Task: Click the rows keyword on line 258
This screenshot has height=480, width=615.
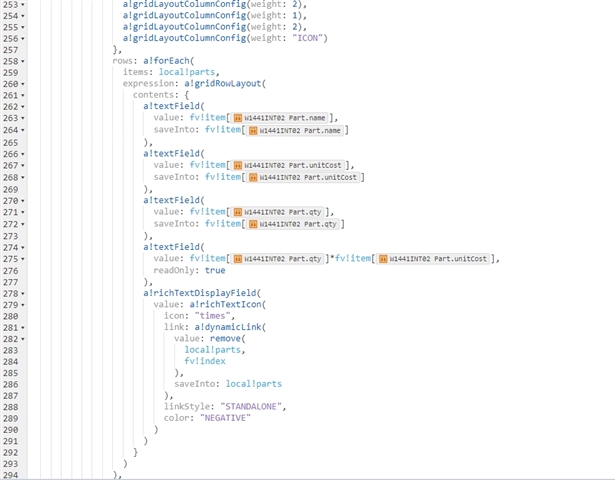Action: click(x=122, y=61)
